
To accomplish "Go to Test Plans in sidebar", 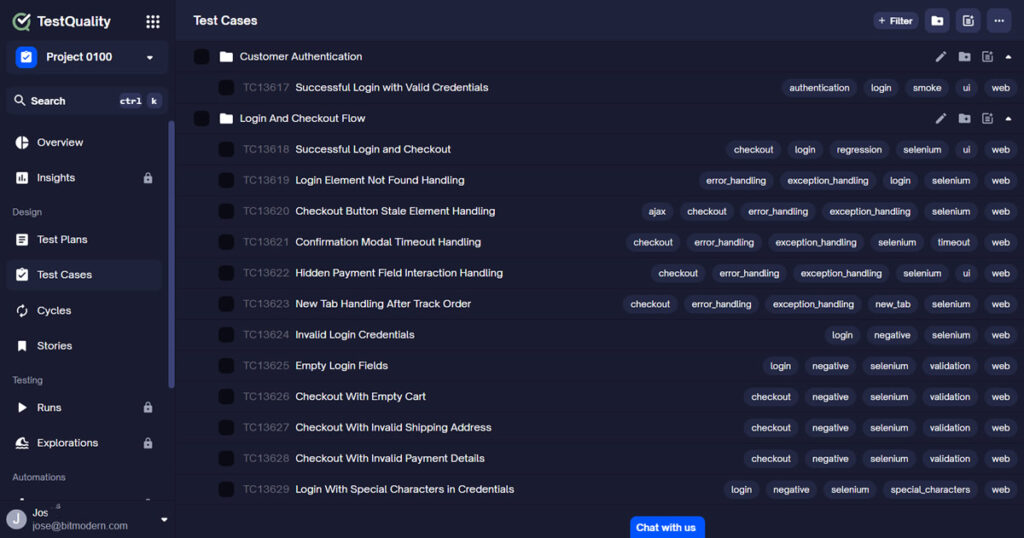I will tap(62, 240).
